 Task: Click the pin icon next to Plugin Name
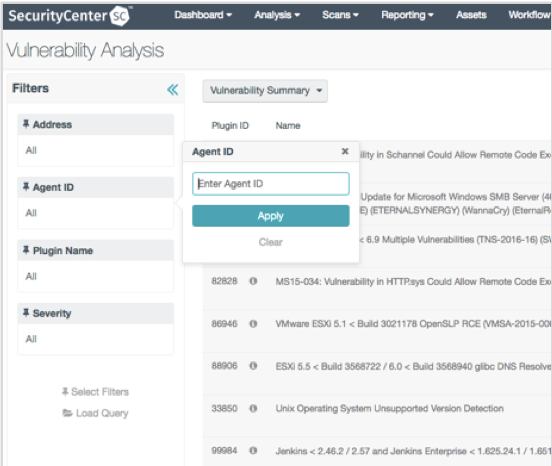tap(26, 250)
